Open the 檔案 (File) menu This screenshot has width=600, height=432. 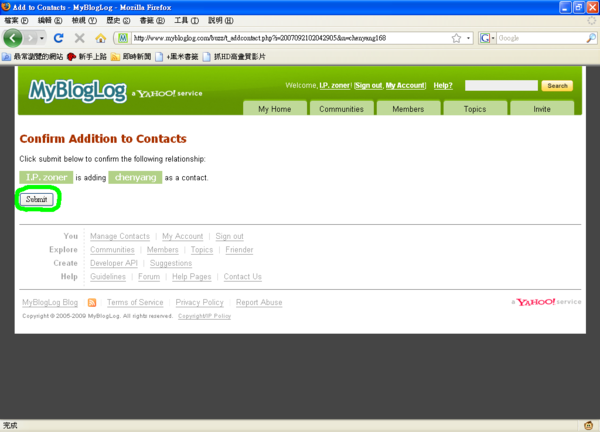[x=16, y=20]
